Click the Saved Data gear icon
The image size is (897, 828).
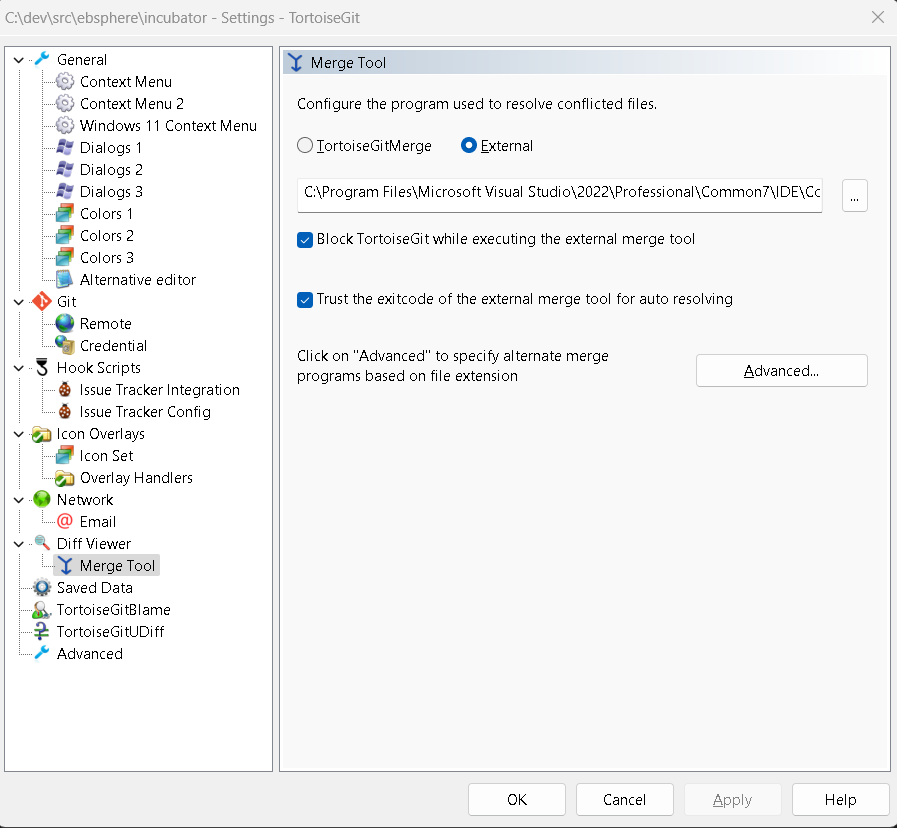[42, 588]
